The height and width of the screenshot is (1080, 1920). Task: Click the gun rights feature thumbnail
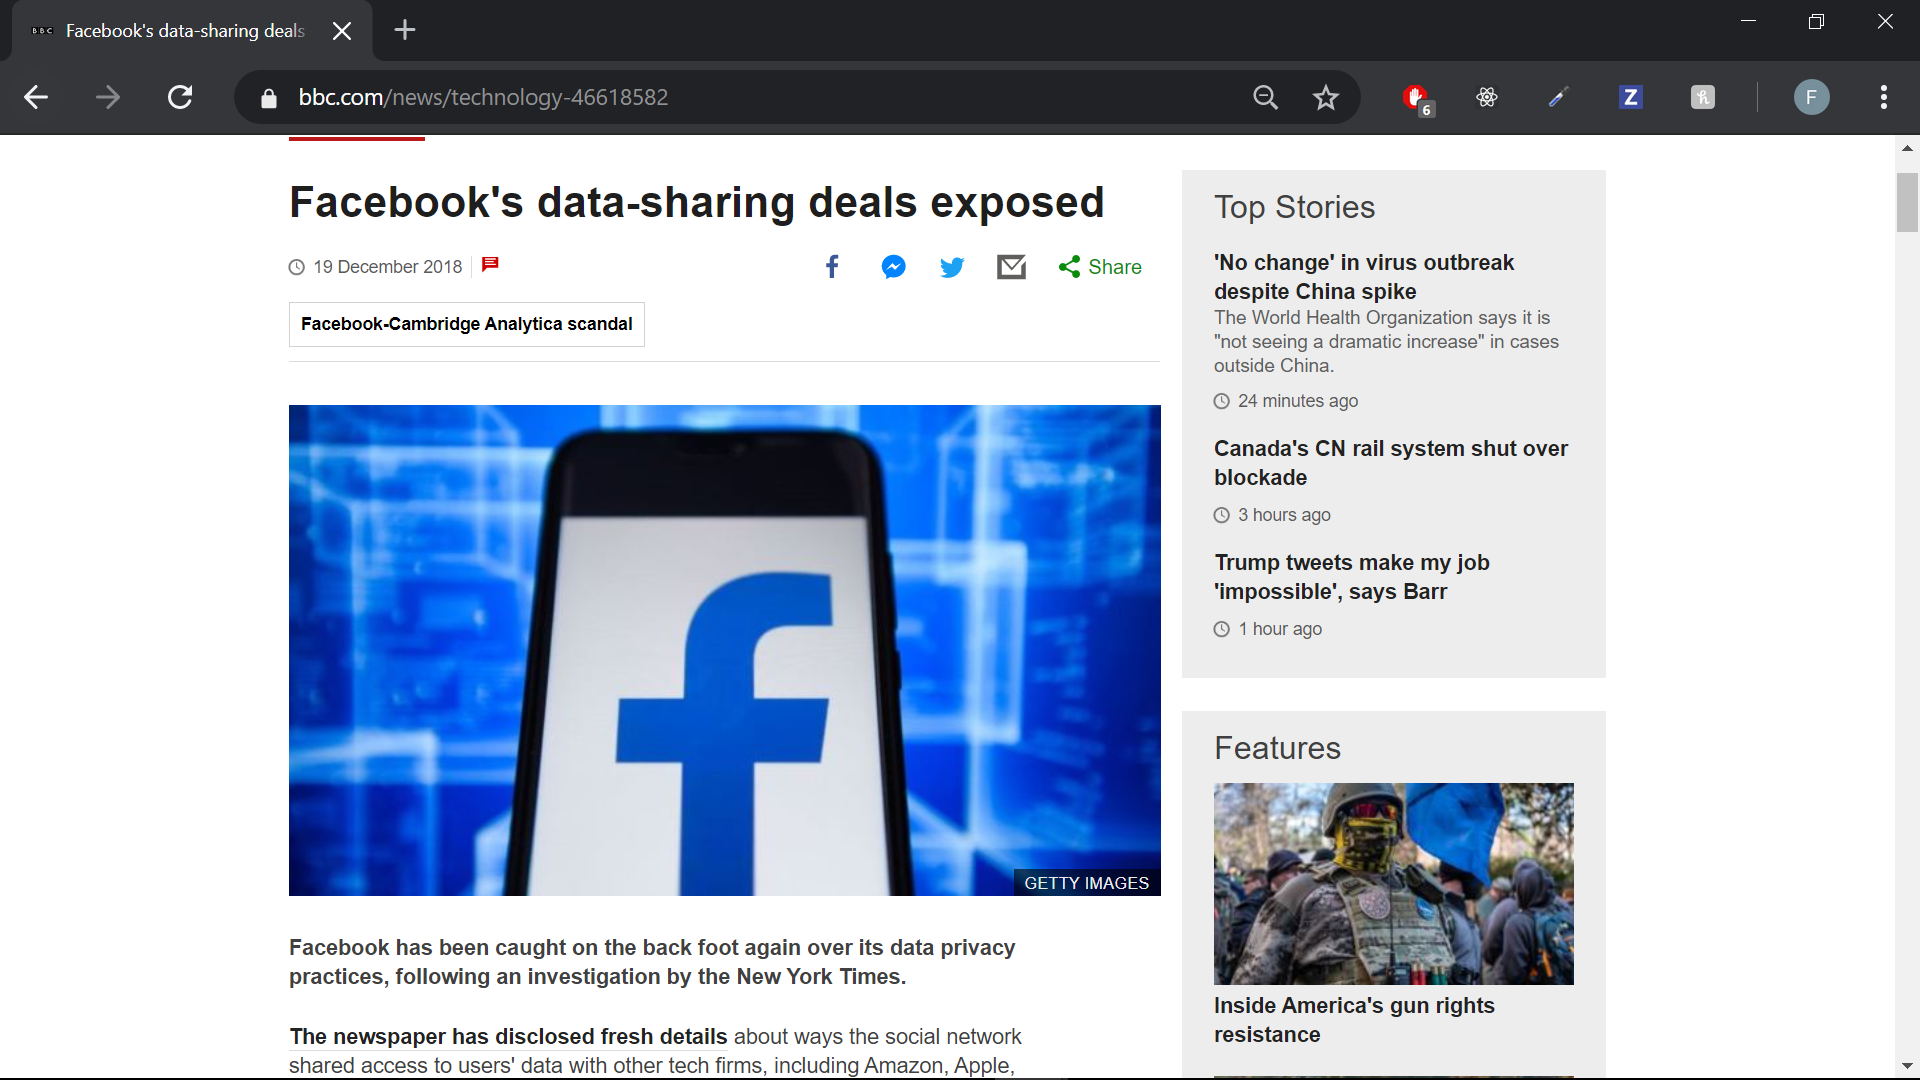(x=1393, y=883)
